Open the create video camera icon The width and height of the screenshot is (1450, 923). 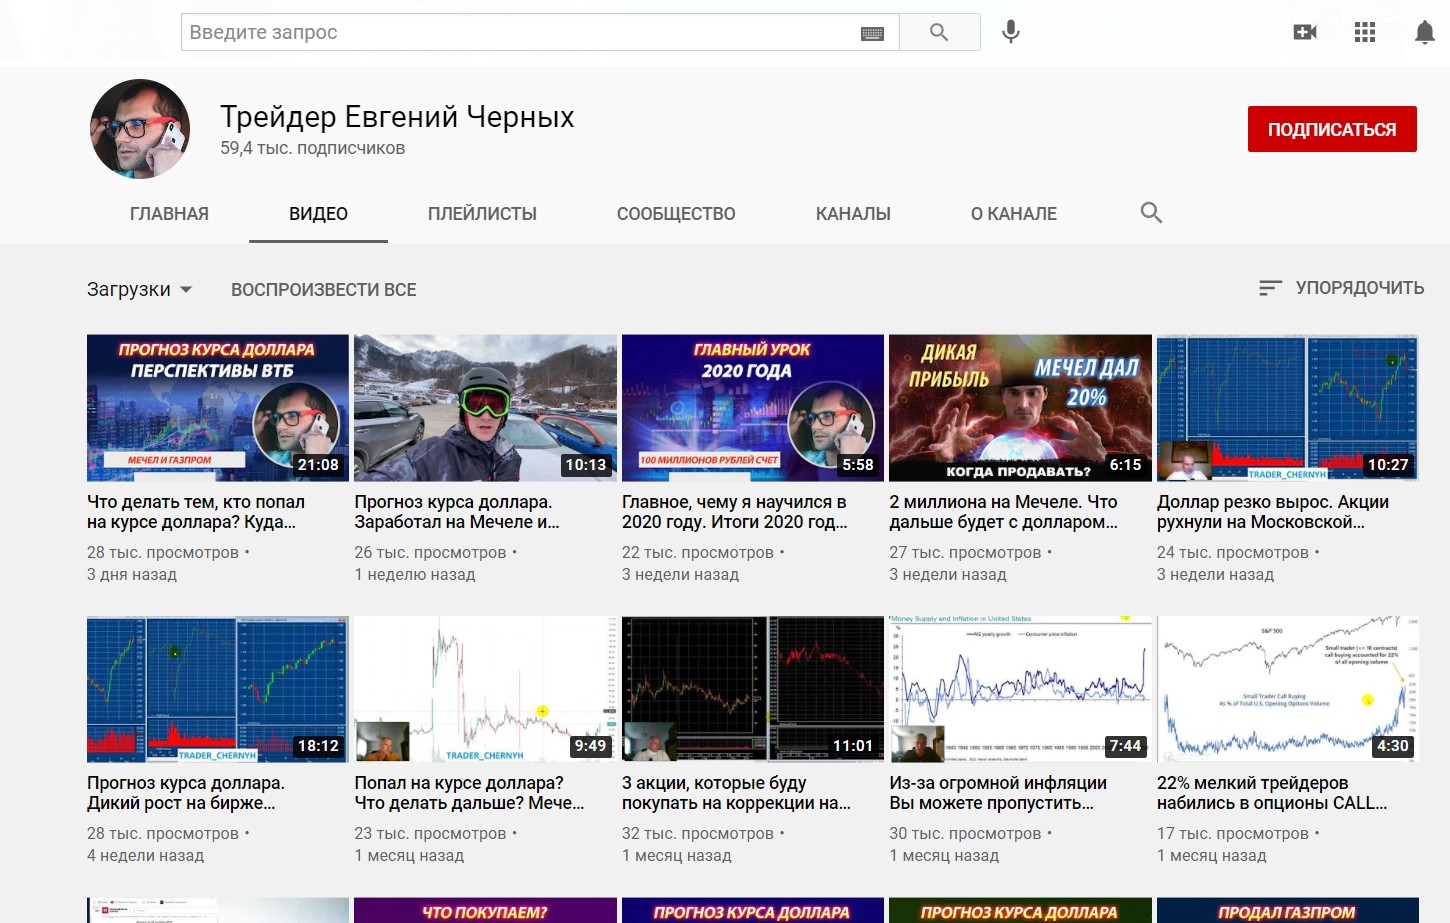1305,32
